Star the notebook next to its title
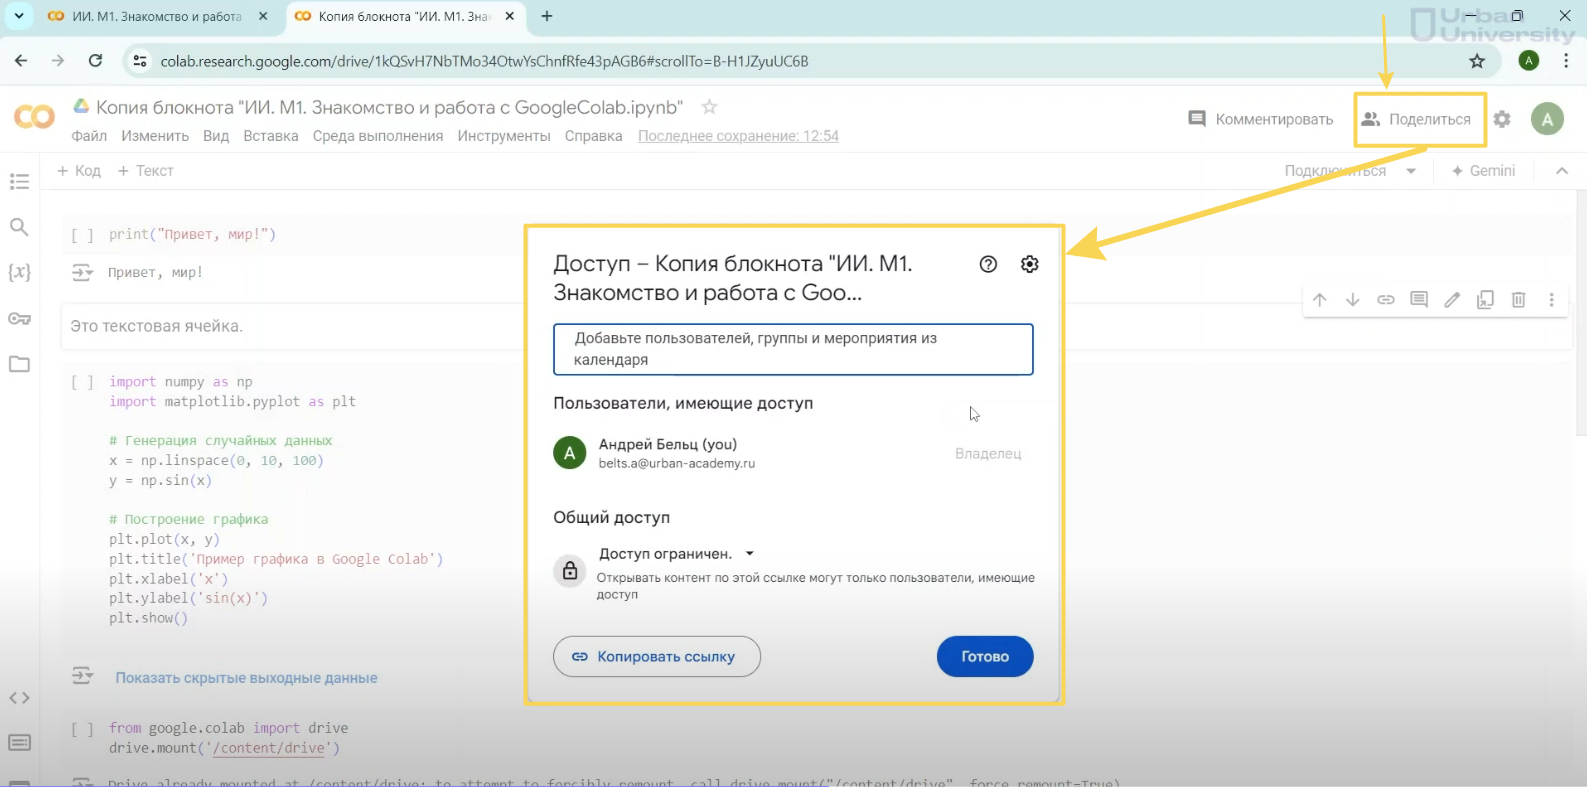1587x787 pixels. 709,107
